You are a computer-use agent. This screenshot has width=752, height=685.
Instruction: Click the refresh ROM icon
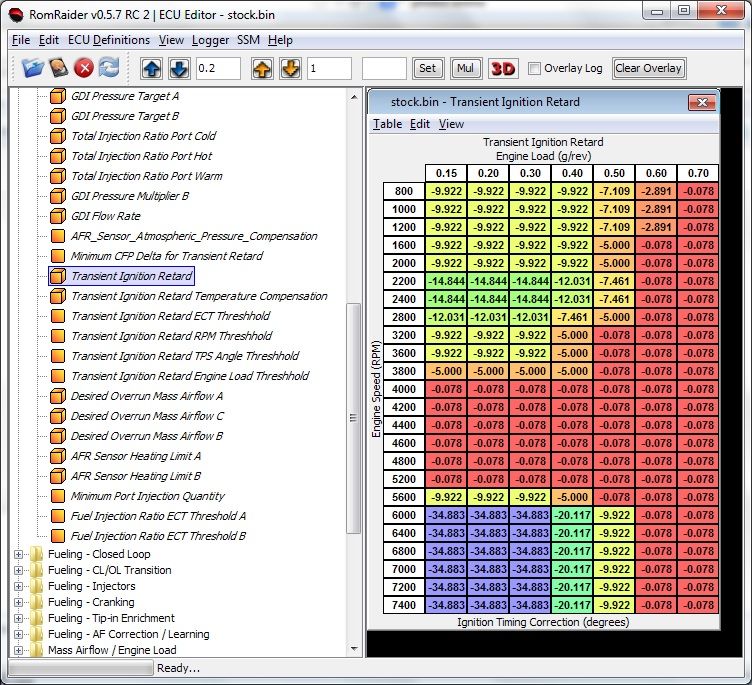[108, 68]
